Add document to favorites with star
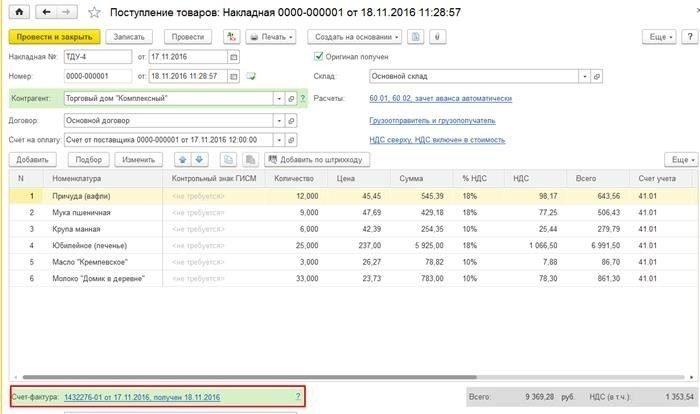The height and width of the screenshot is (414, 700). tap(94, 13)
